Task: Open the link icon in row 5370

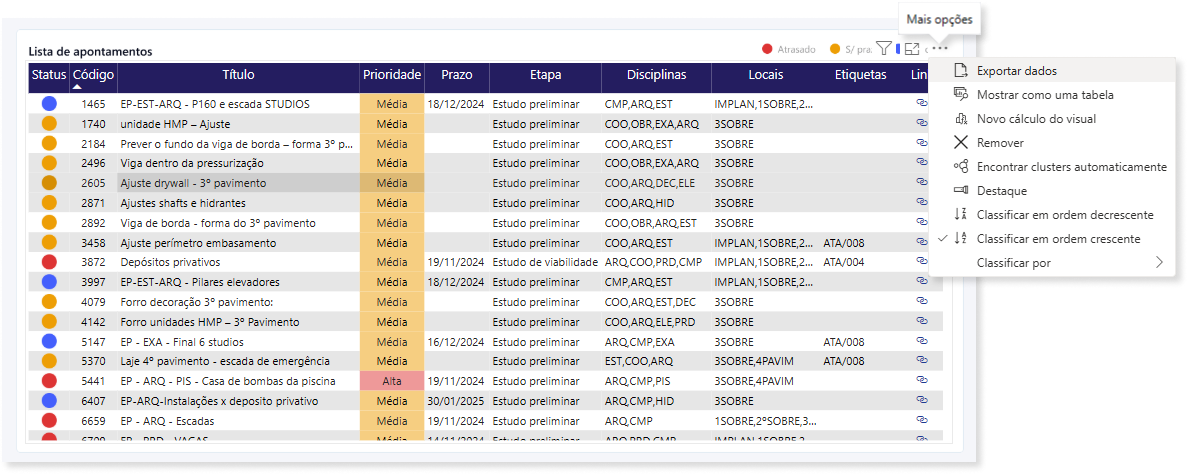Action: [921, 360]
